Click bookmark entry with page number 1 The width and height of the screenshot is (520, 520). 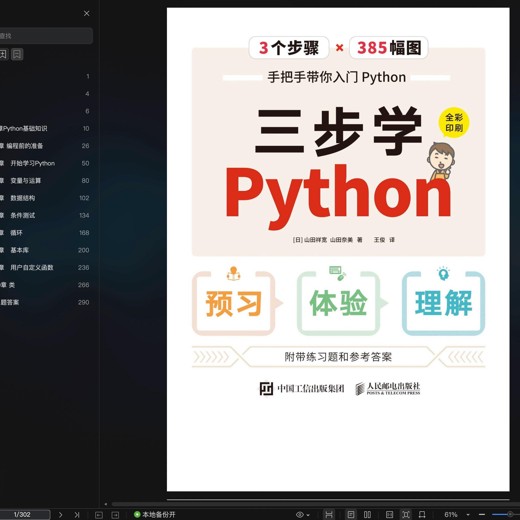pyautogui.click(x=45, y=76)
